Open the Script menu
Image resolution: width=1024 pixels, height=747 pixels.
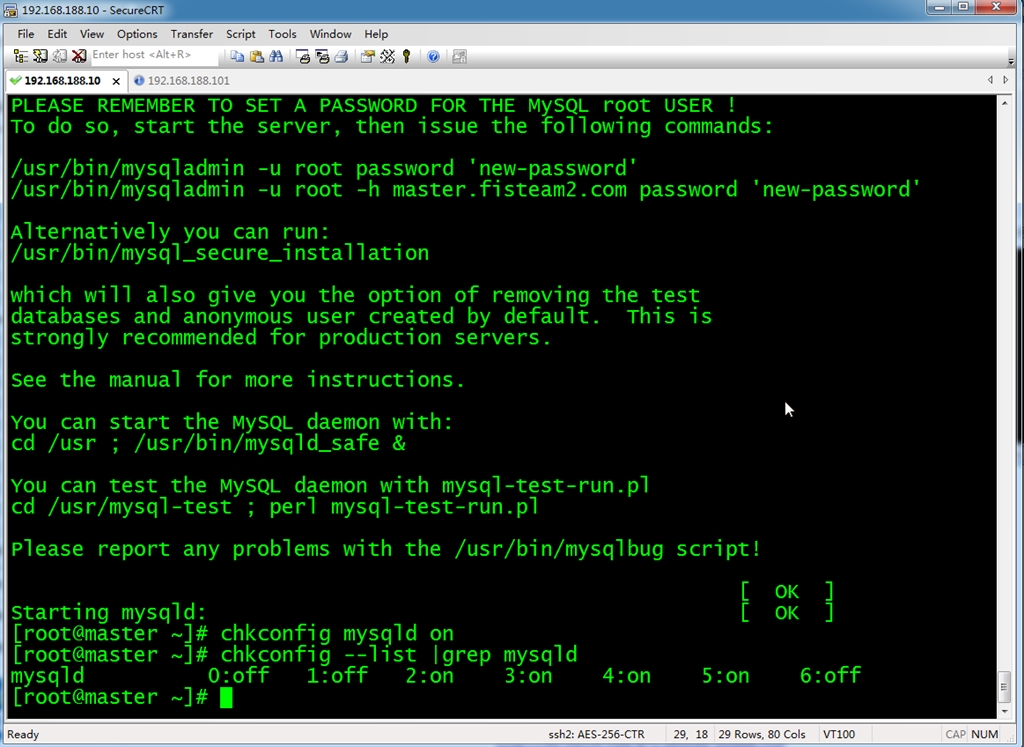point(240,34)
